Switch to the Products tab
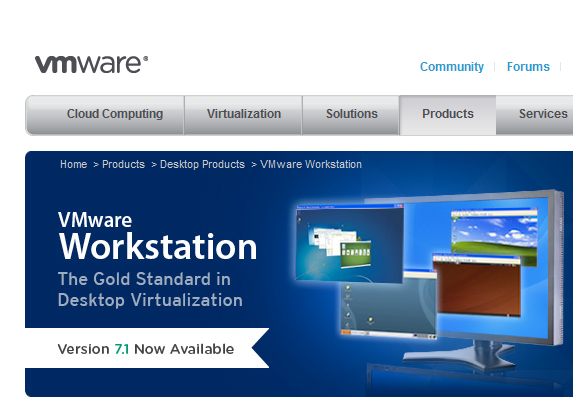 448,115
